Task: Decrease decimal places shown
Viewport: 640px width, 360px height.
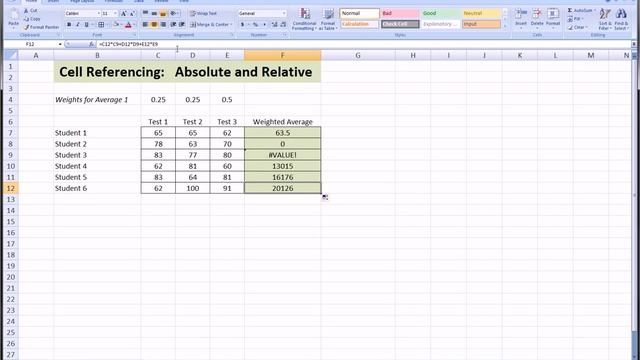Action: click(283, 25)
